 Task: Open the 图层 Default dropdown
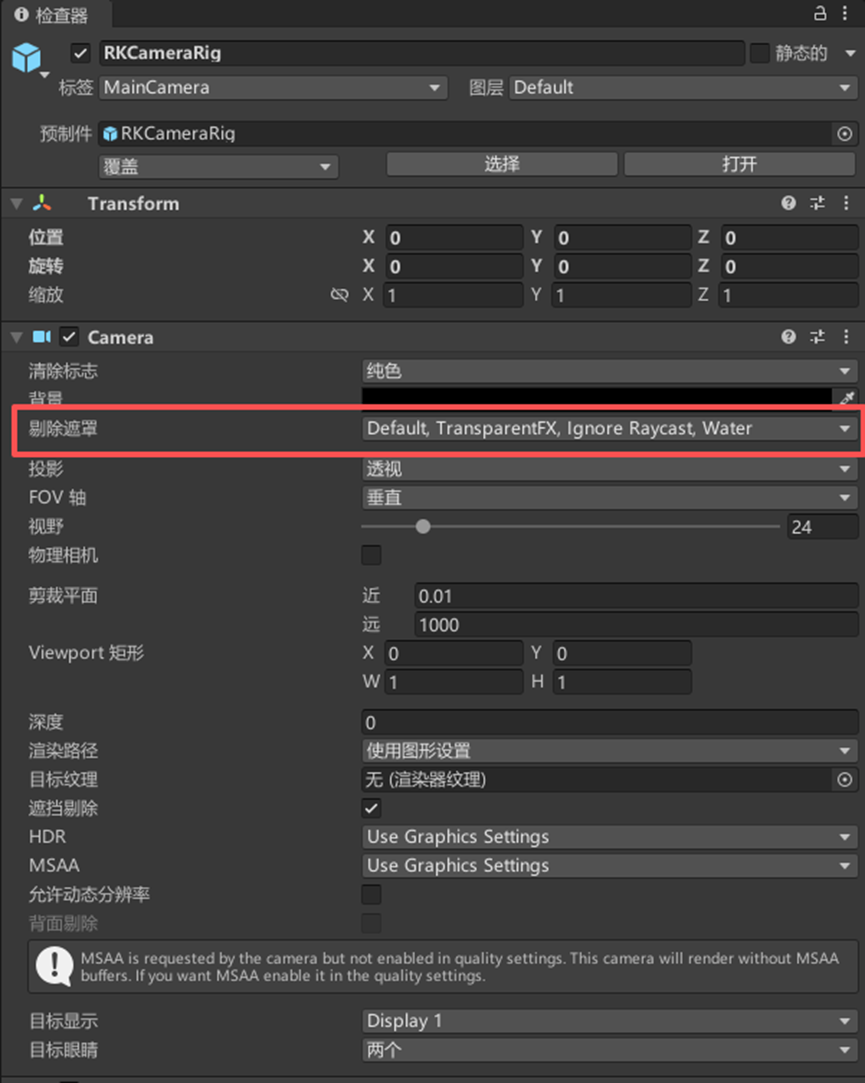tap(683, 88)
